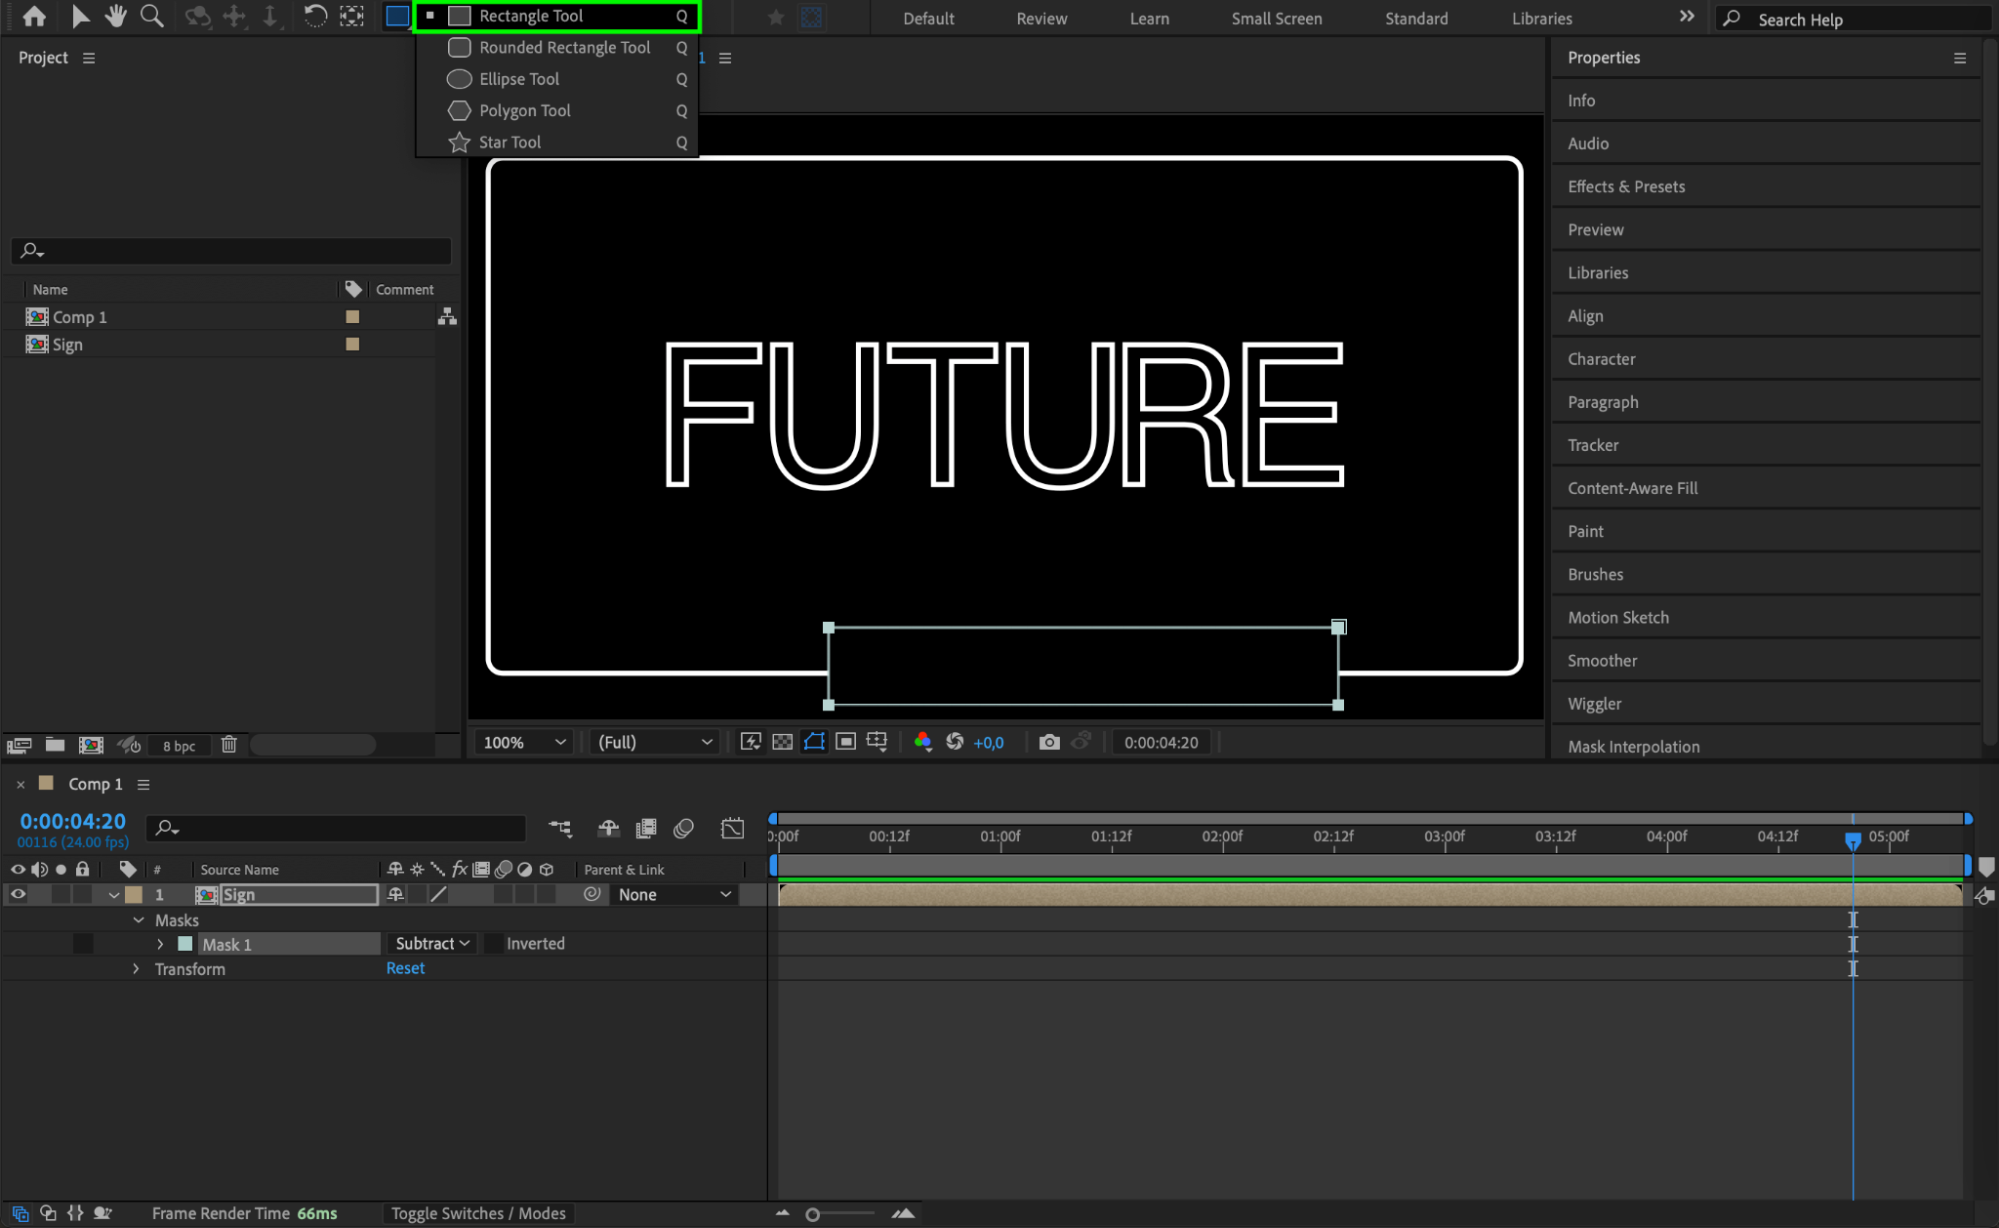
Task: Open the Properties panel menu
Action: click(x=1959, y=58)
